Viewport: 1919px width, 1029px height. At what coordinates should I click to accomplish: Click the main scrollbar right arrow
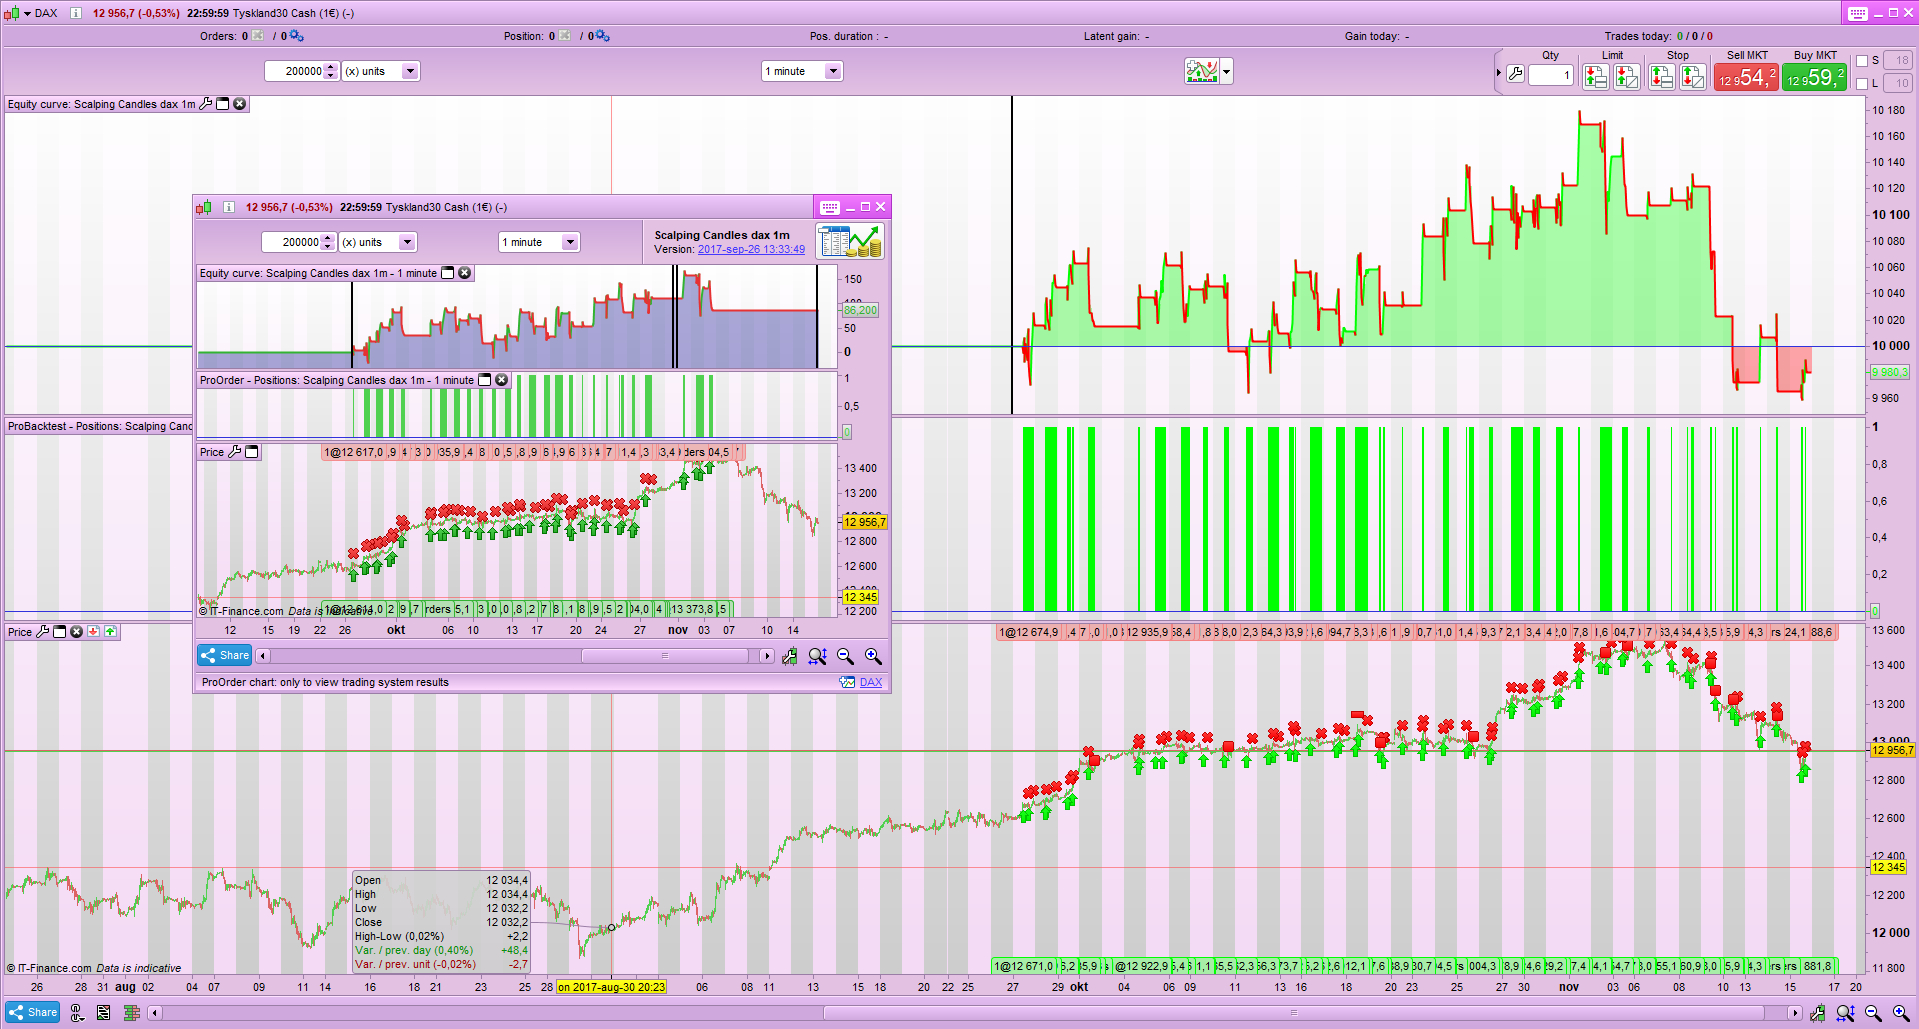tap(1795, 1013)
